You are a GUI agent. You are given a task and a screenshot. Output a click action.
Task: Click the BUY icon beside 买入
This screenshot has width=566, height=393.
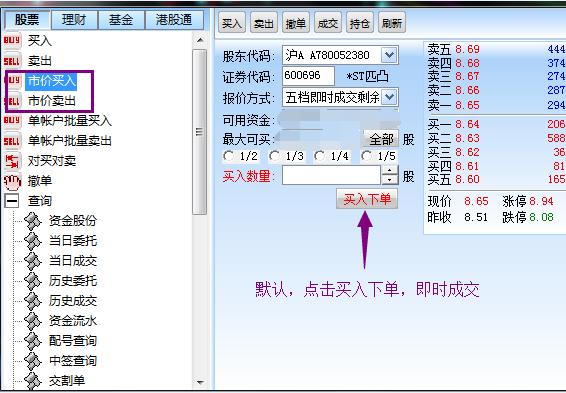(x=12, y=40)
